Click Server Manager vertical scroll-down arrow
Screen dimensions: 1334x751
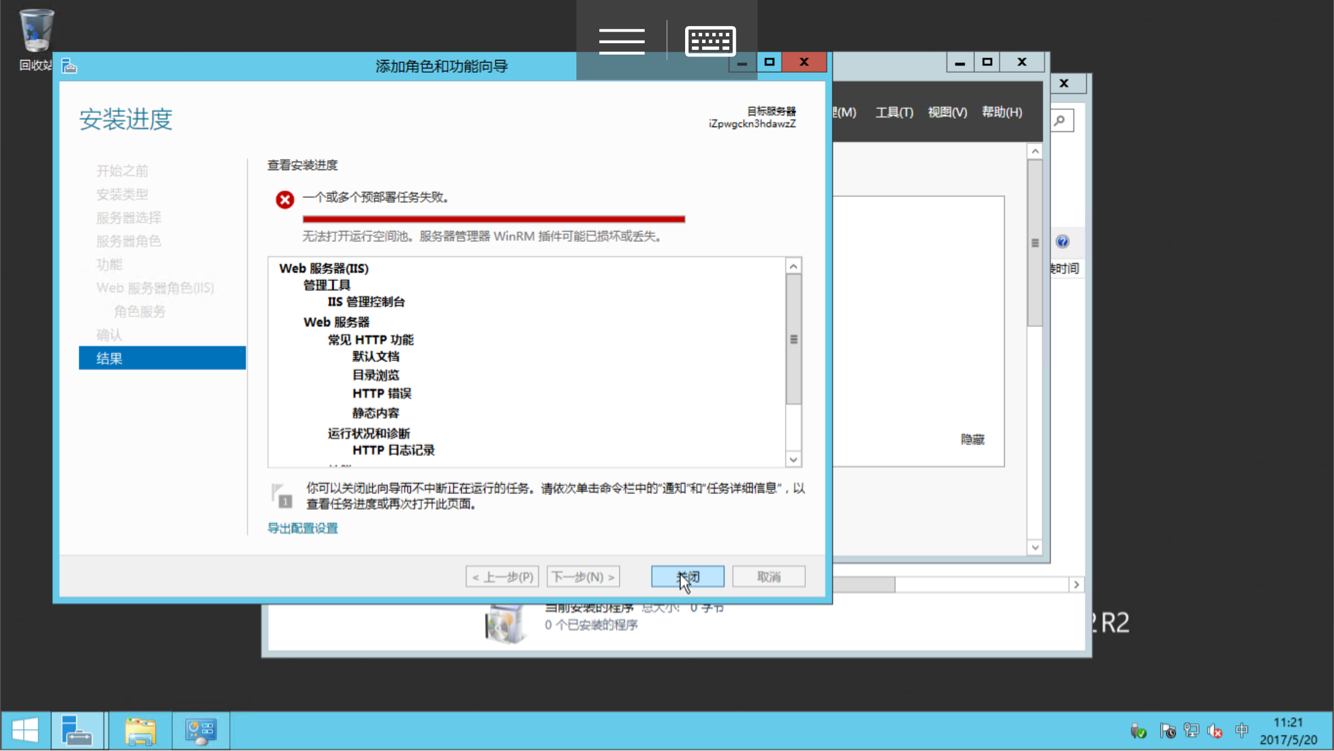point(1035,548)
